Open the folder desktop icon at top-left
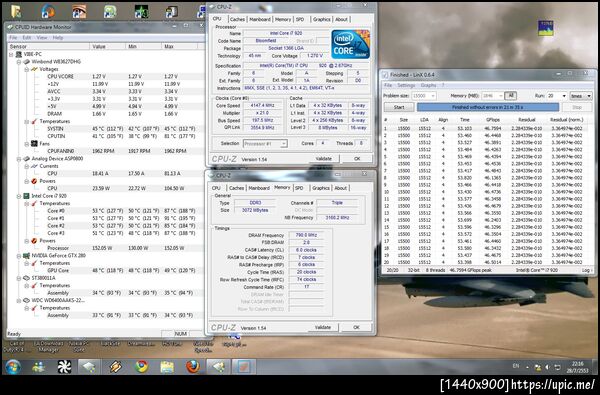 (x=16, y=11)
